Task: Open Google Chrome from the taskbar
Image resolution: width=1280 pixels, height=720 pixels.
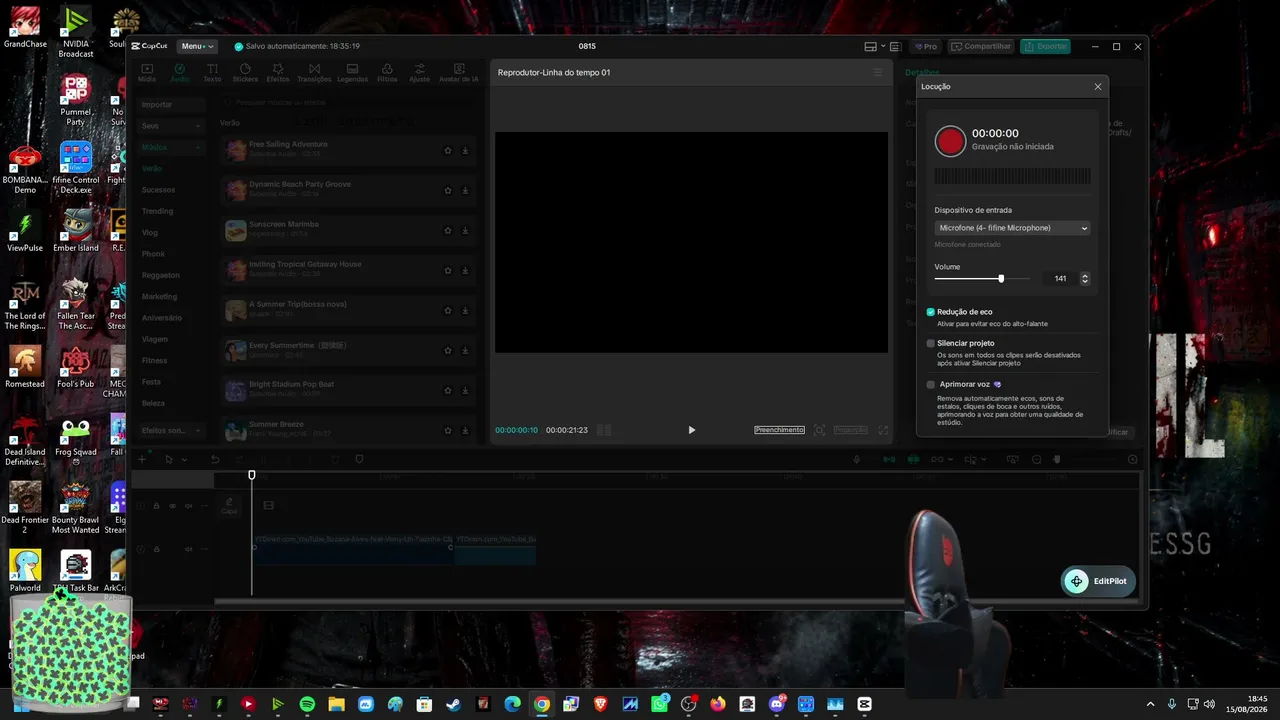Action: [x=541, y=704]
